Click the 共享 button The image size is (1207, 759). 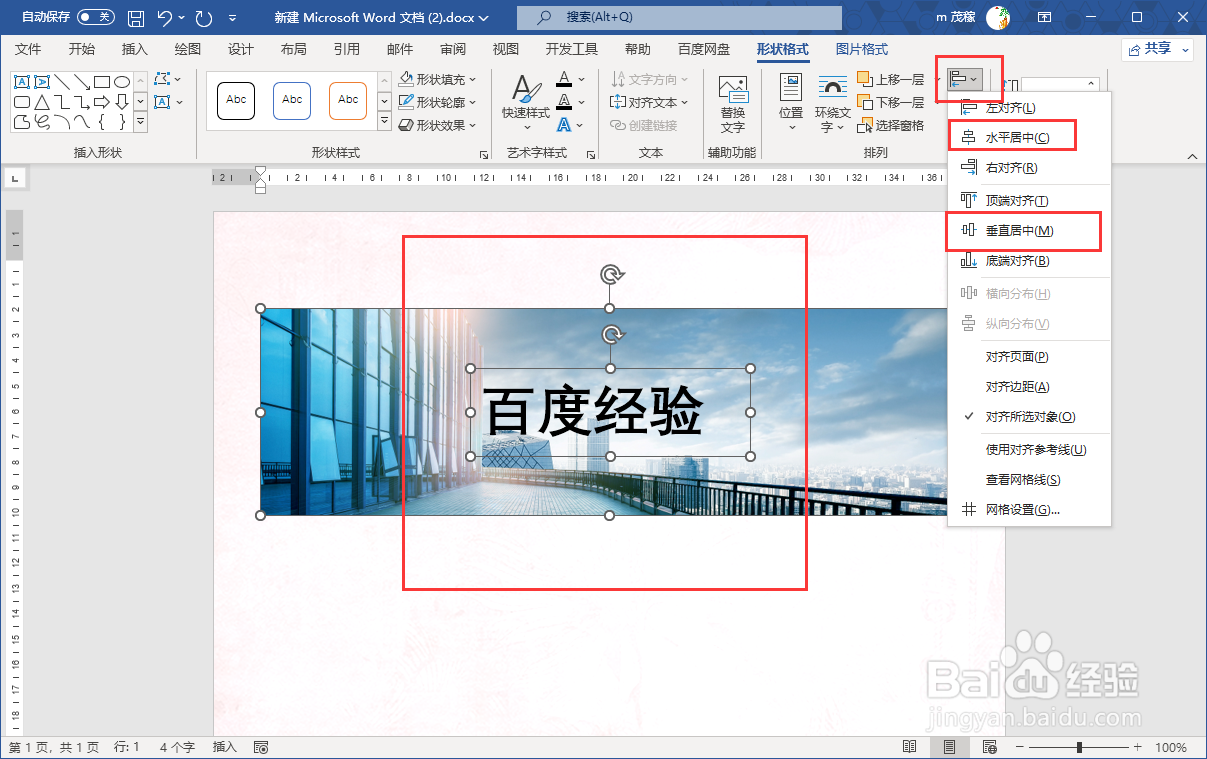(x=1155, y=48)
